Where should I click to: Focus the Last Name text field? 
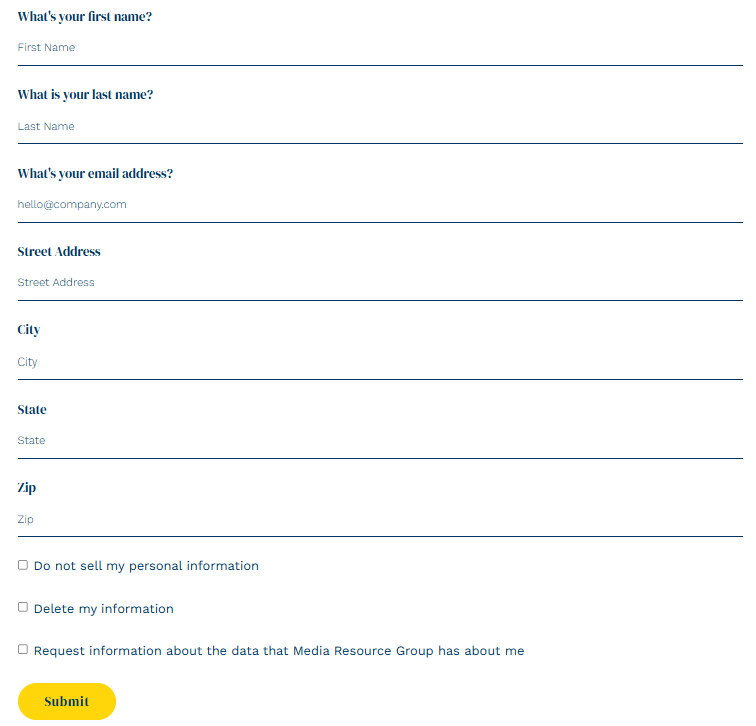pos(380,127)
